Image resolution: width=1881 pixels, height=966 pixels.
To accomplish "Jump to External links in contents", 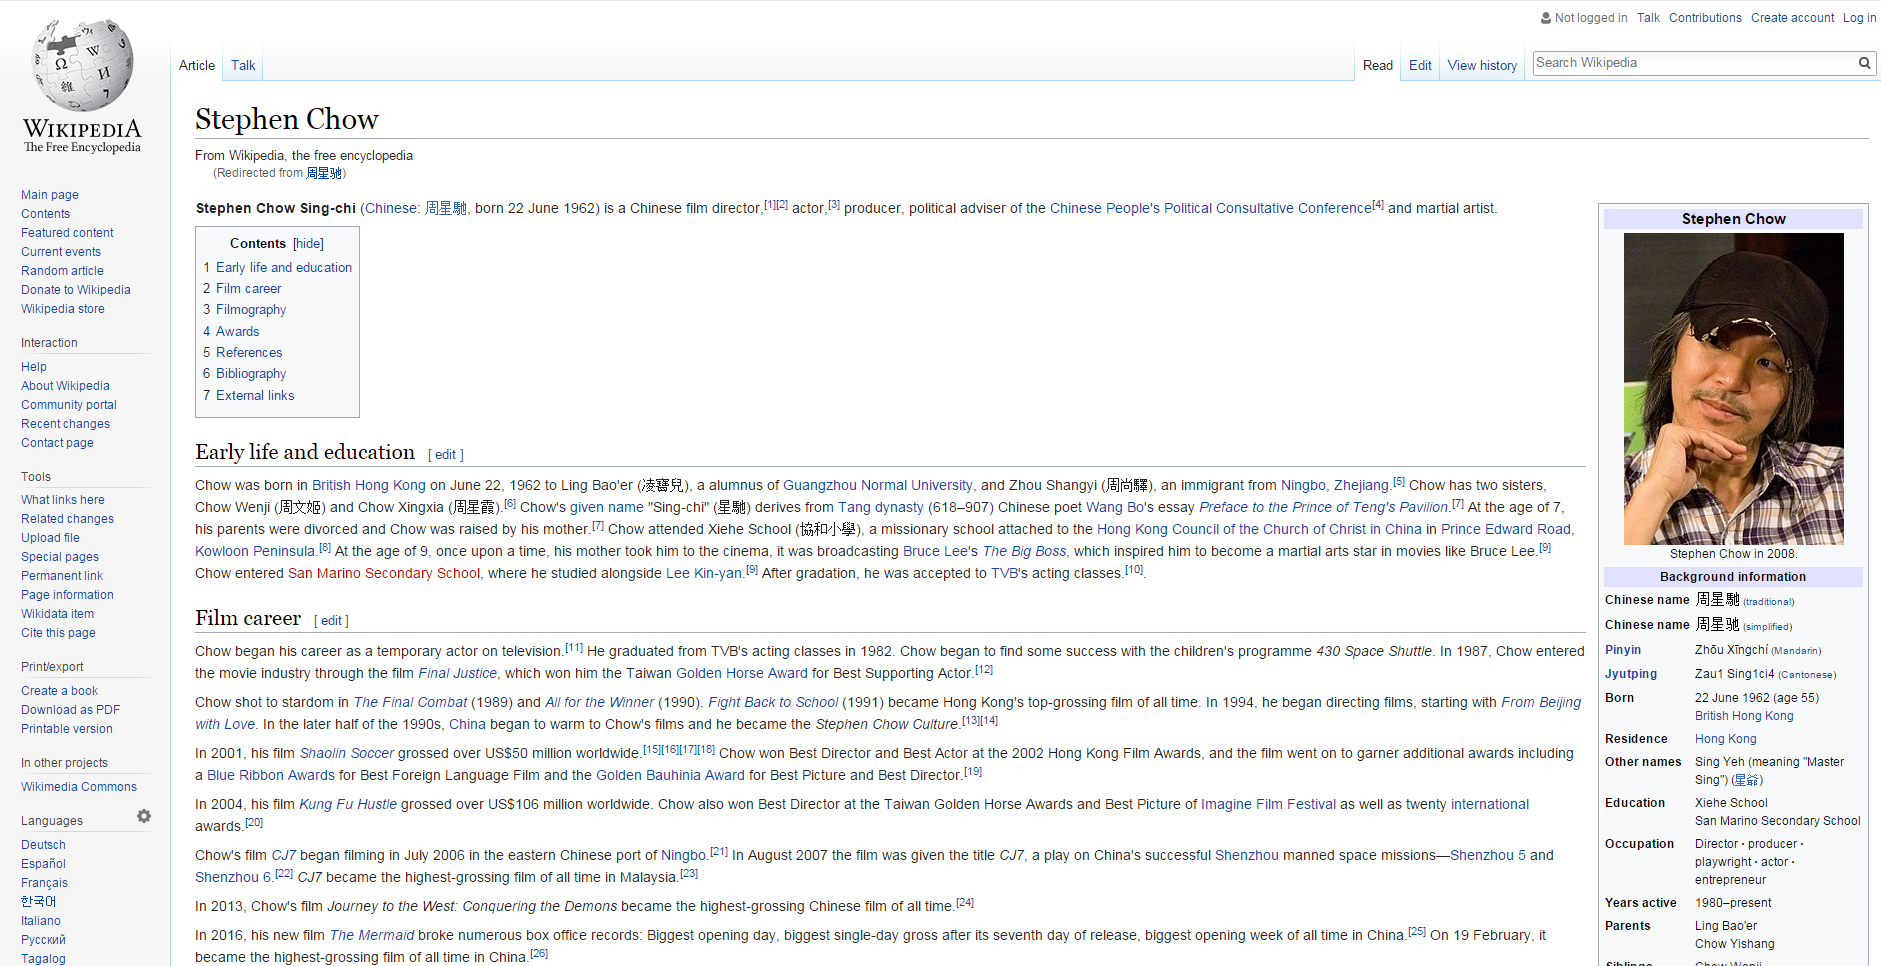I will coord(255,396).
